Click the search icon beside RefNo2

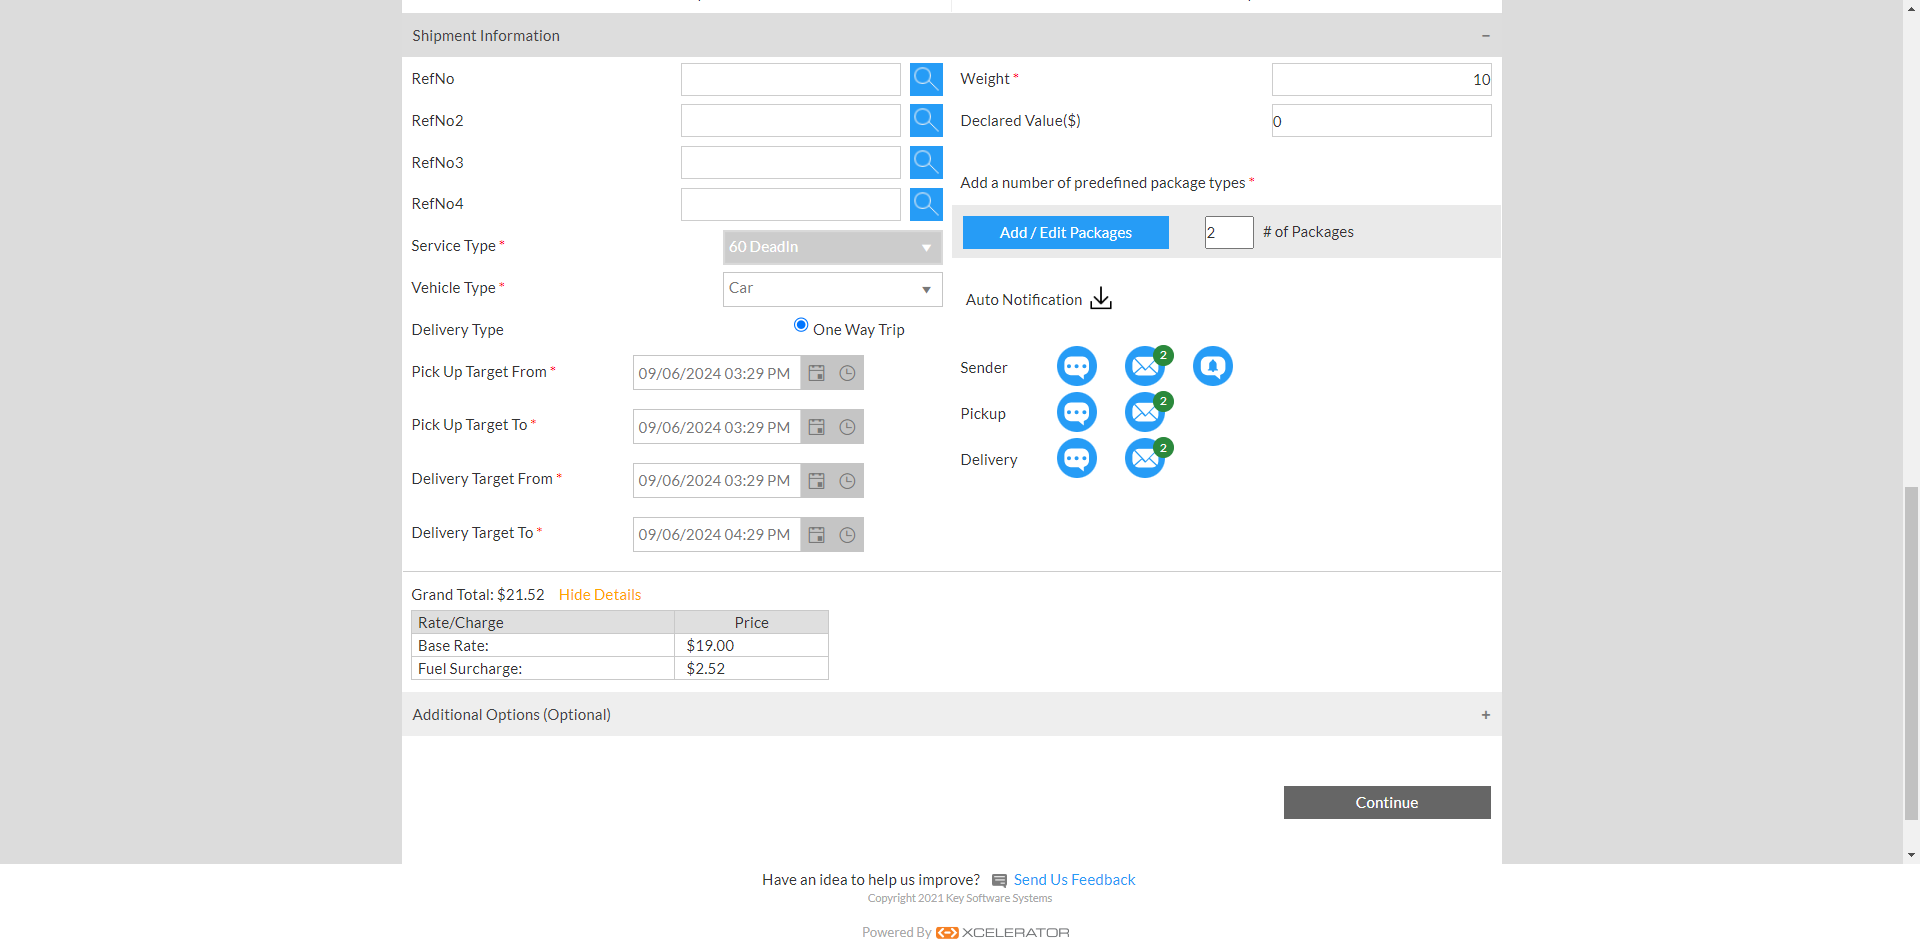[926, 121]
